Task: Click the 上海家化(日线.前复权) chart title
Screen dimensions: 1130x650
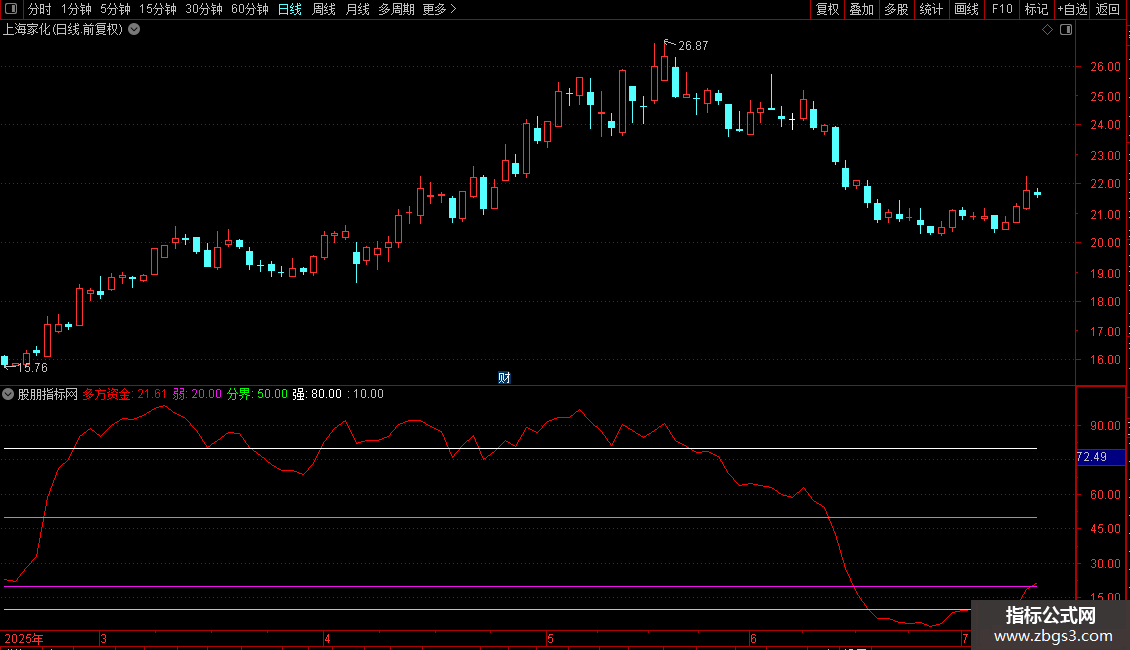Action: pyautogui.click(x=63, y=30)
